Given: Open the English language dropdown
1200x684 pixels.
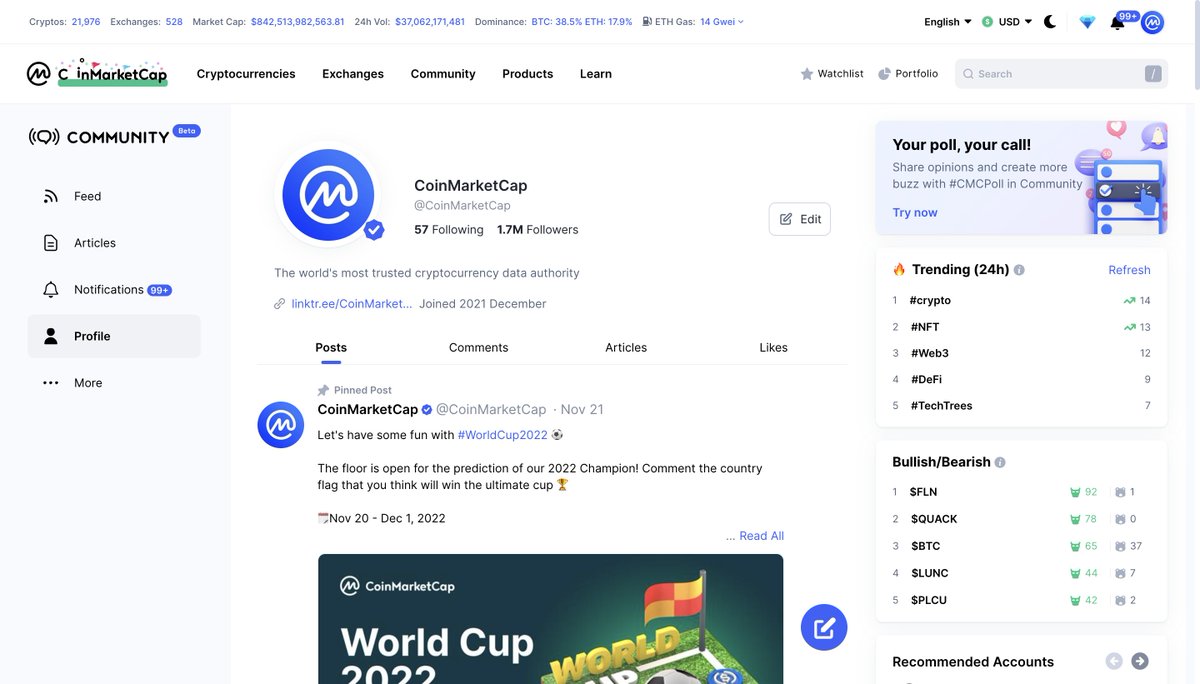Looking at the screenshot, I should [x=948, y=22].
